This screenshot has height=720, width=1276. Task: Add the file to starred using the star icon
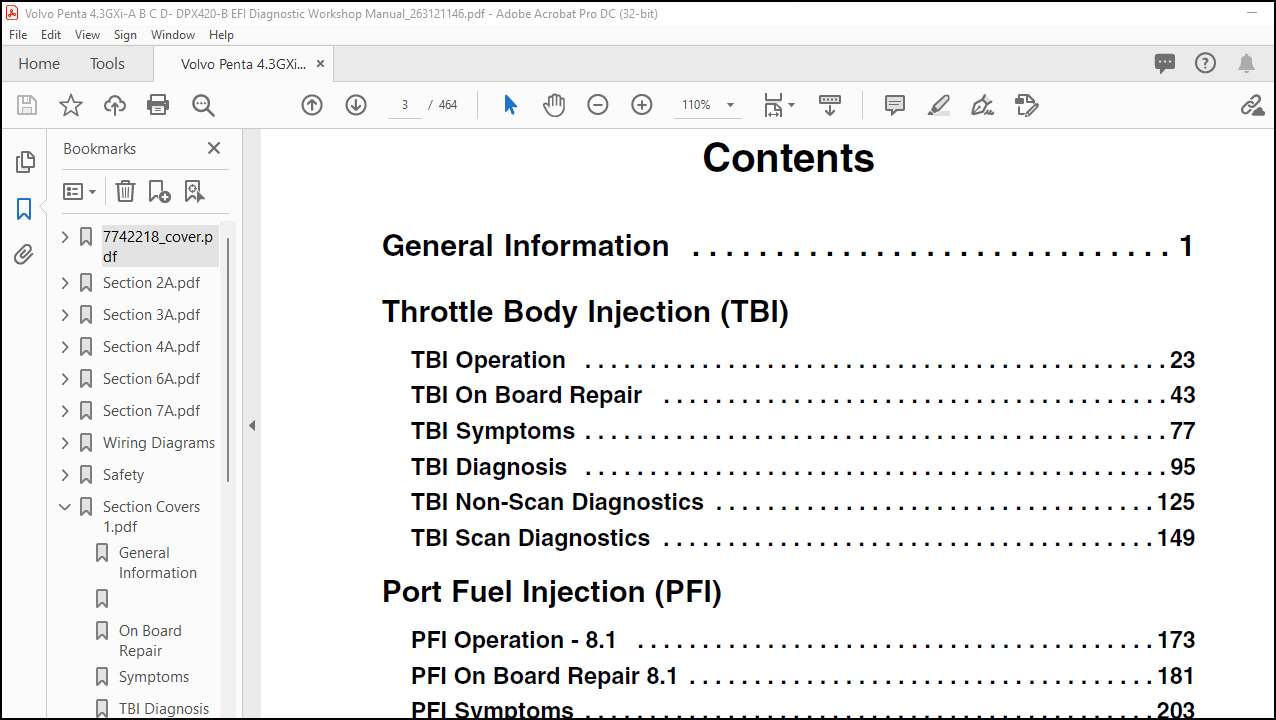point(71,105)
